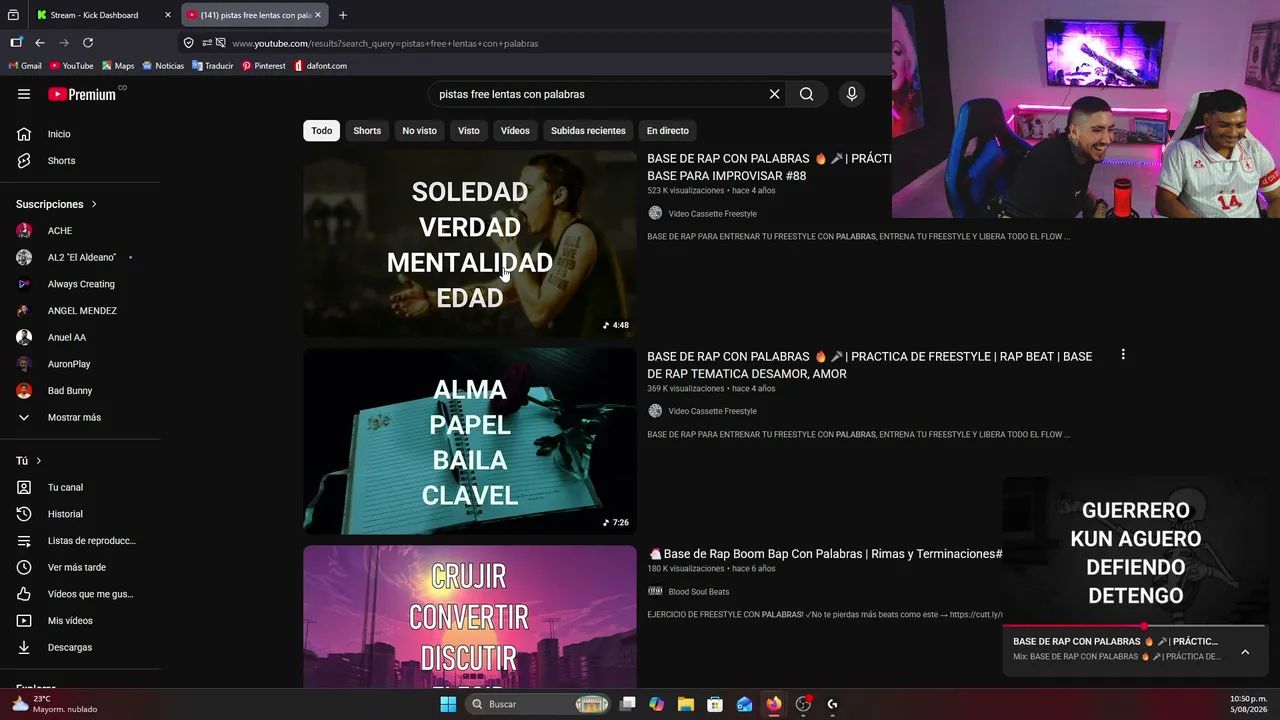This screenshot has width=1280, height=720.
Task: Go to YouTube Premium home logo
Action: click(82, 94)
